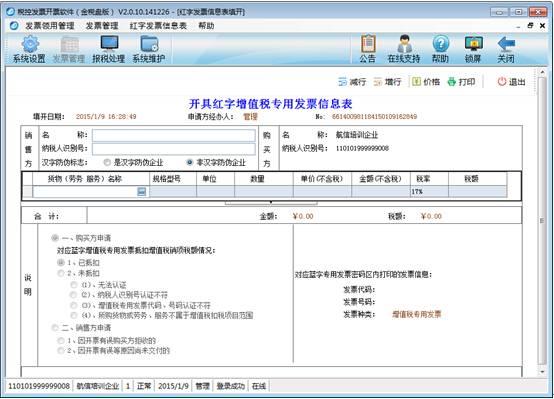The image size is (554, 399).
Task: Click status bar 登录成功 entry
Action: click(230, 386)
